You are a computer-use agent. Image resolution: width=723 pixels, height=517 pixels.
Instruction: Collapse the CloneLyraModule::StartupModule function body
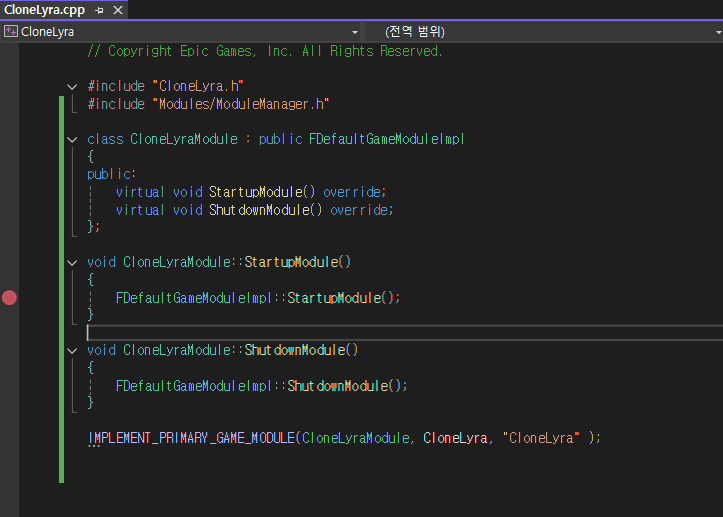(x=72, y=262)
